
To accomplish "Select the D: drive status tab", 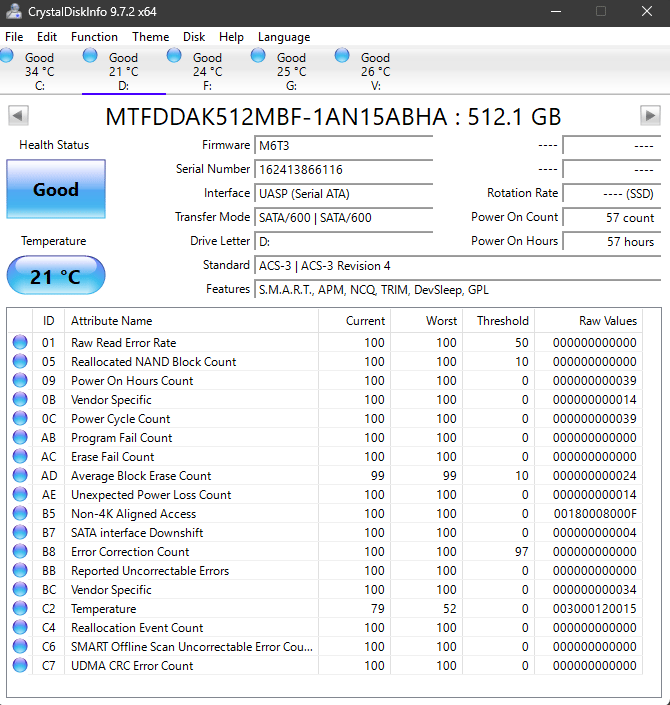I will [124, 71].
